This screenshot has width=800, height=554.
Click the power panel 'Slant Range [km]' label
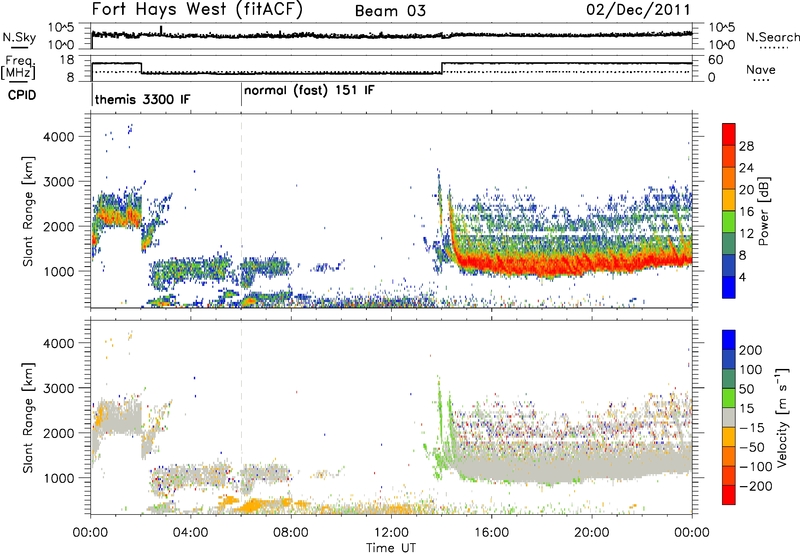(28, 211)
